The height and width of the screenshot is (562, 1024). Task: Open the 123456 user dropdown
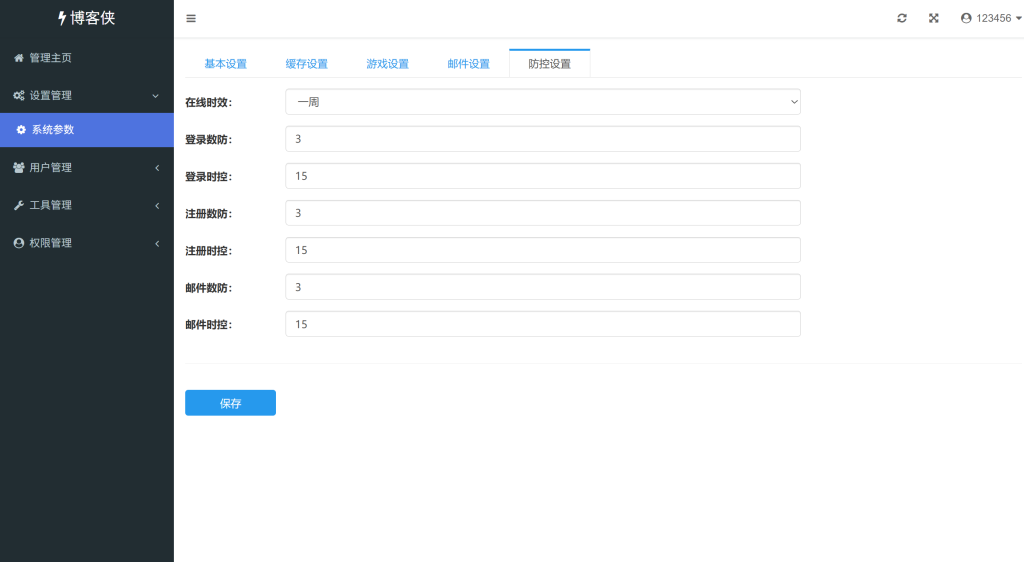click(991, 18)
